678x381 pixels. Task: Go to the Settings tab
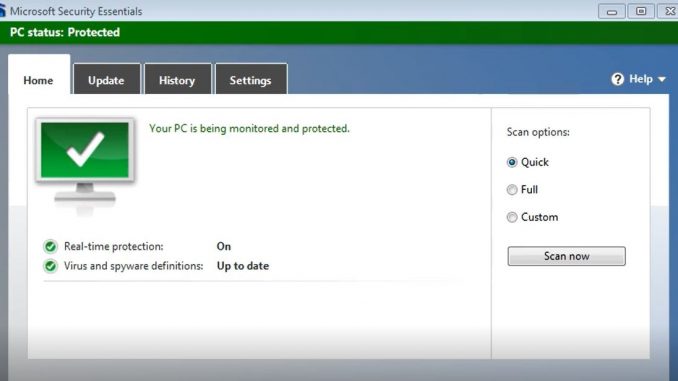pos(251,79)
